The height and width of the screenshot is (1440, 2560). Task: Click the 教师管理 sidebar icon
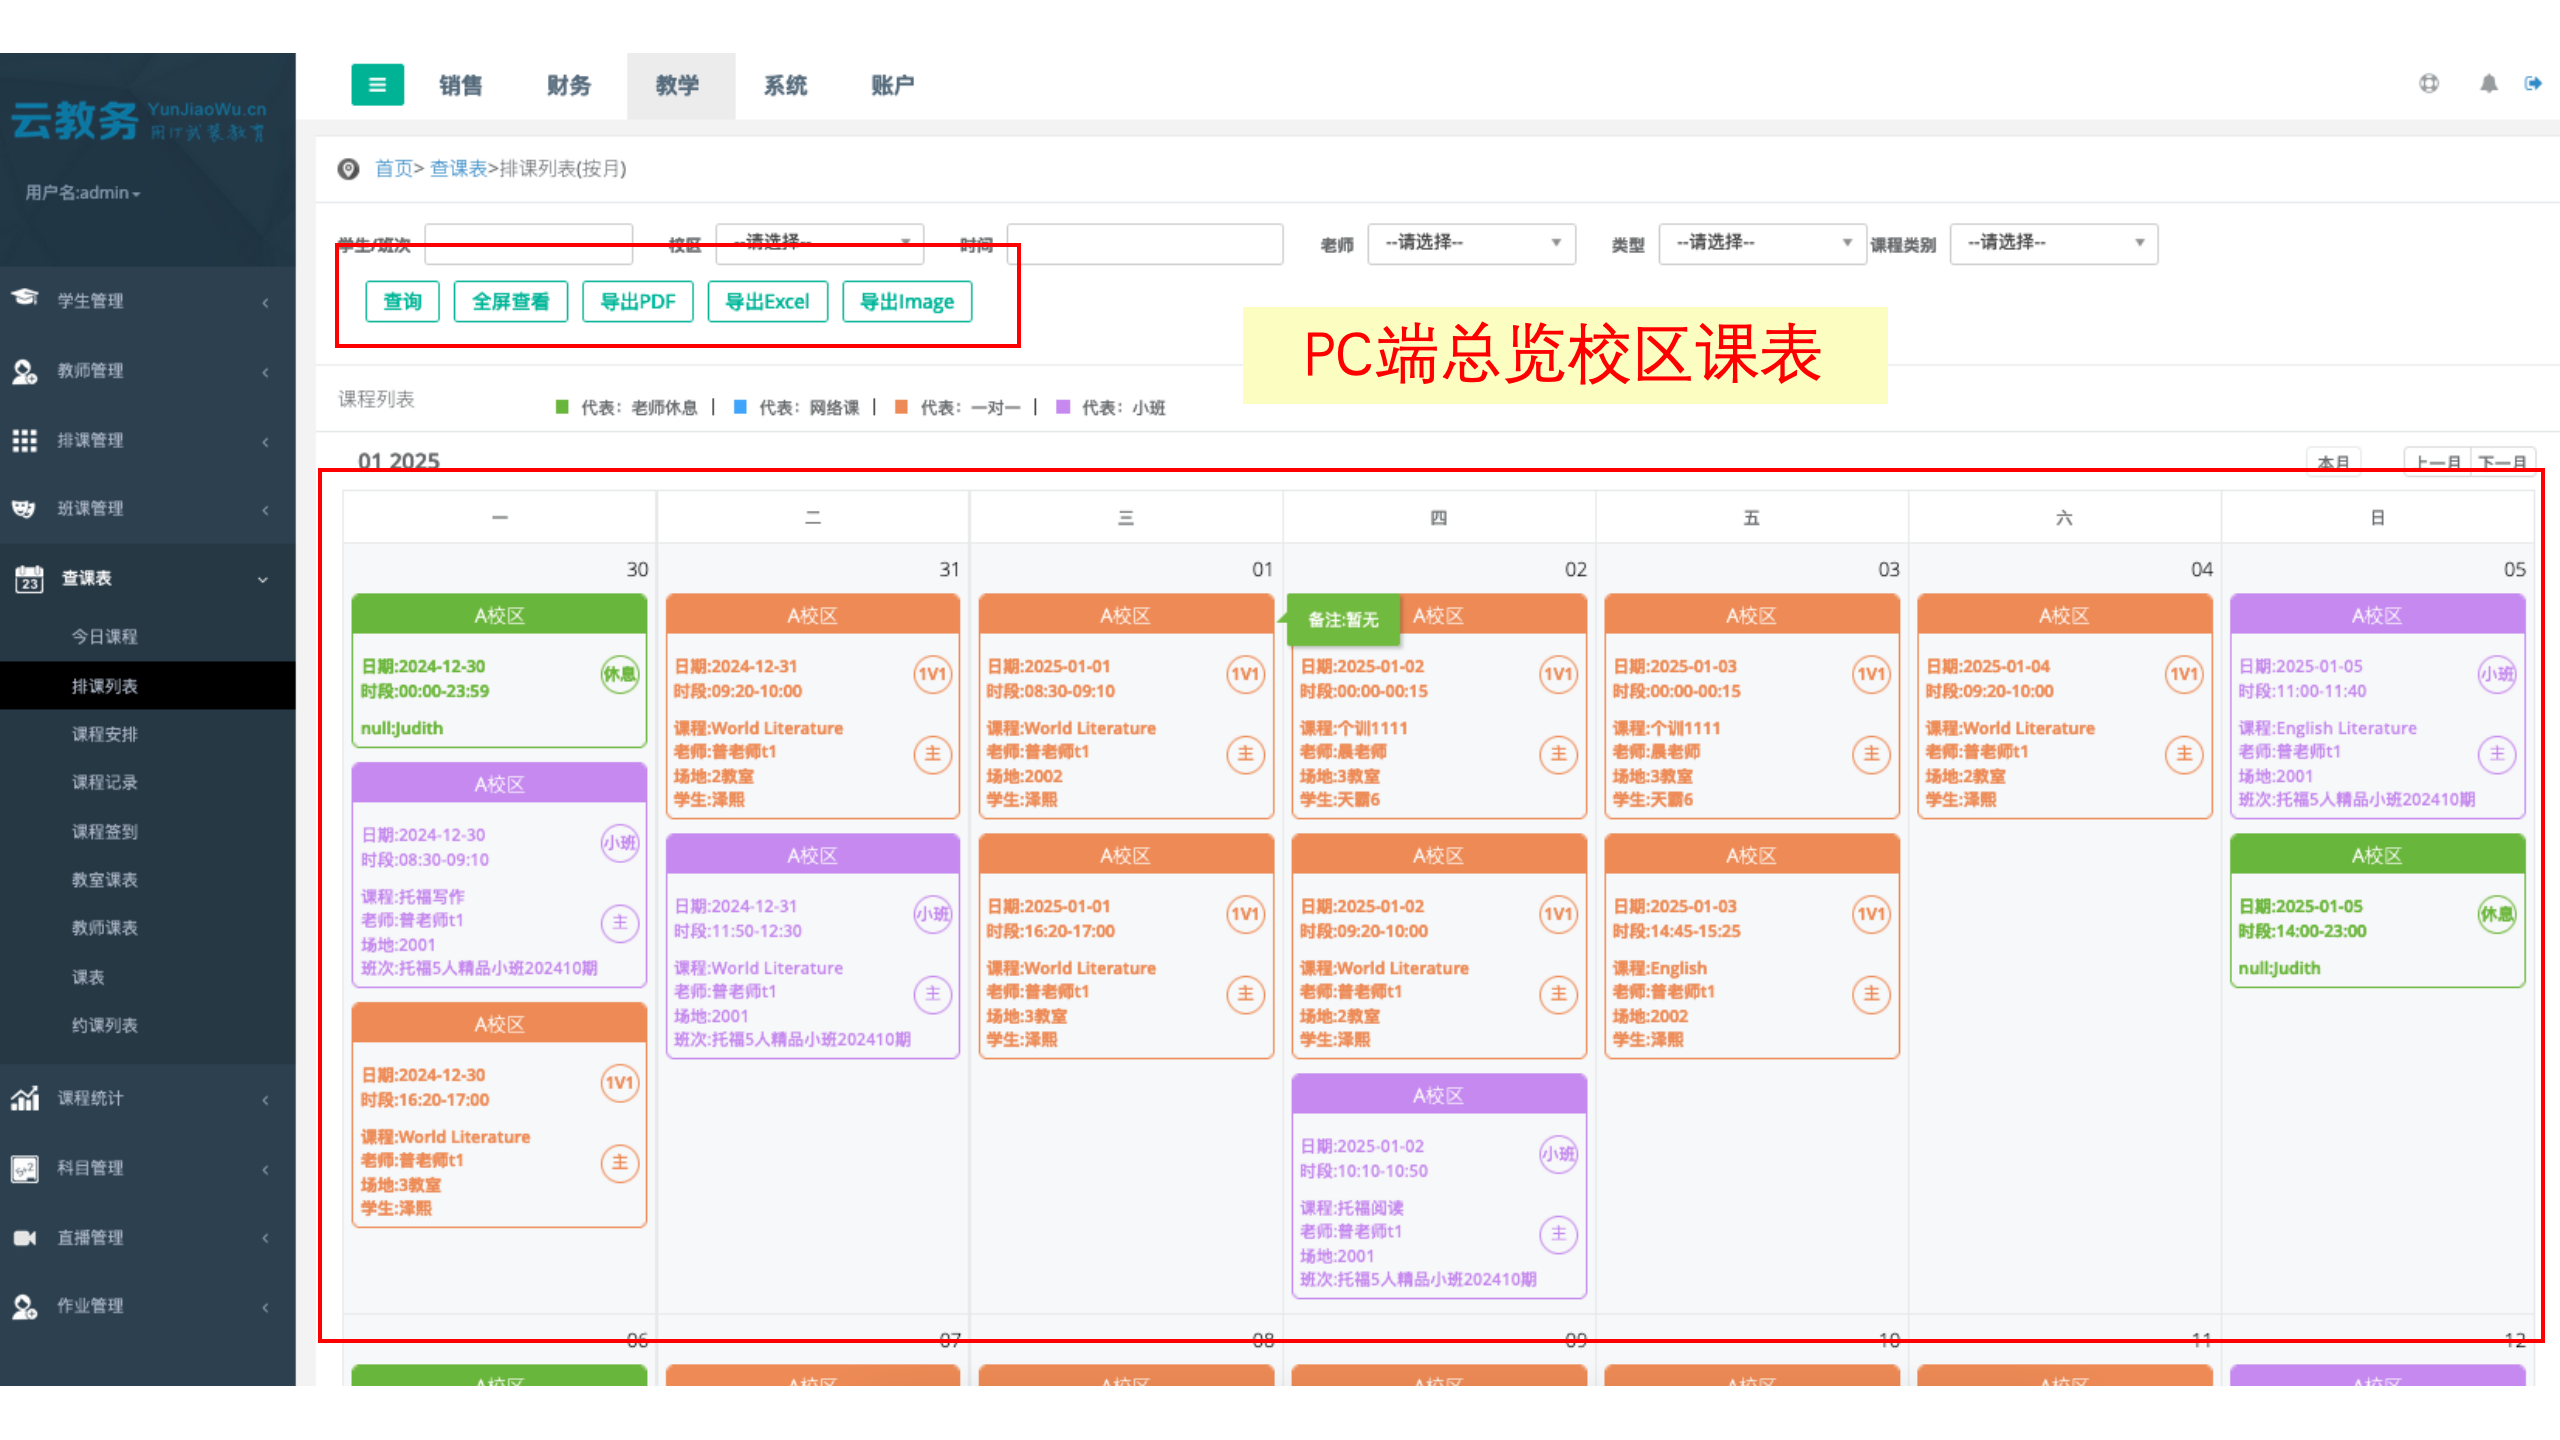coord(25,371)
